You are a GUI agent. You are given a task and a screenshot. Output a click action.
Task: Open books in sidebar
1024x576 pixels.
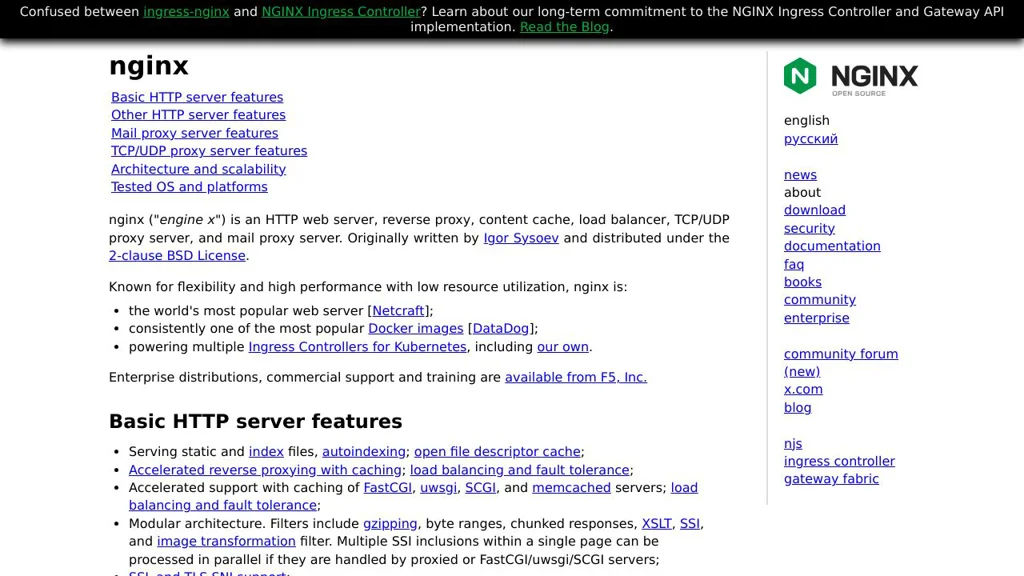[803, 281]
